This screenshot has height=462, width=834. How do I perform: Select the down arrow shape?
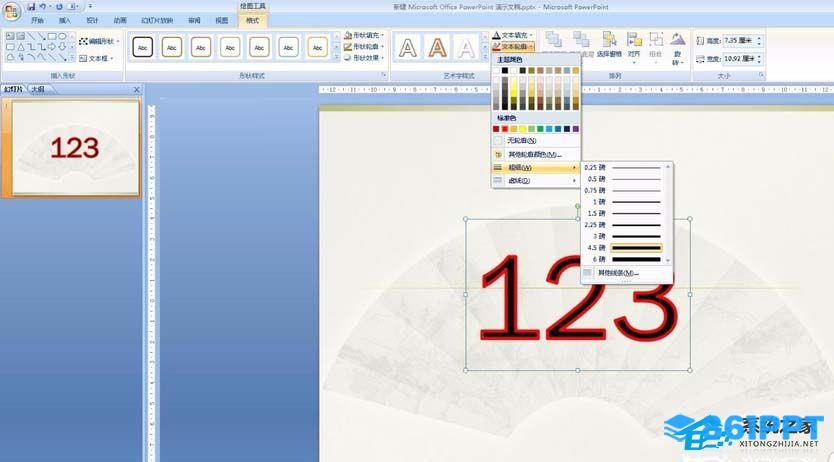(x=62, y=47)
